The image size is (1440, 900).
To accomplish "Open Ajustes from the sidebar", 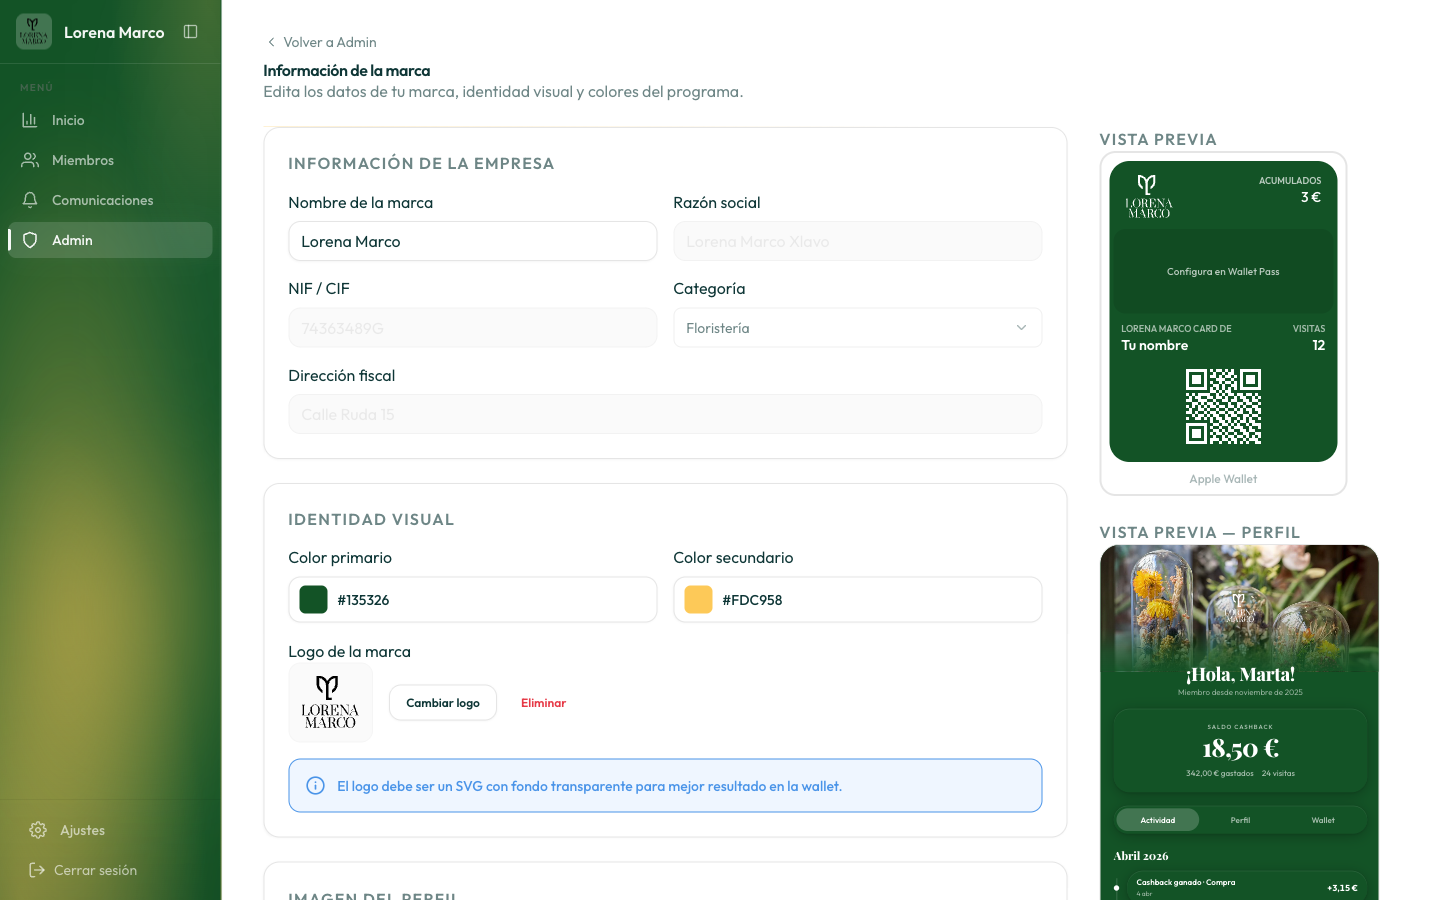I will click(x=110, y=830).
